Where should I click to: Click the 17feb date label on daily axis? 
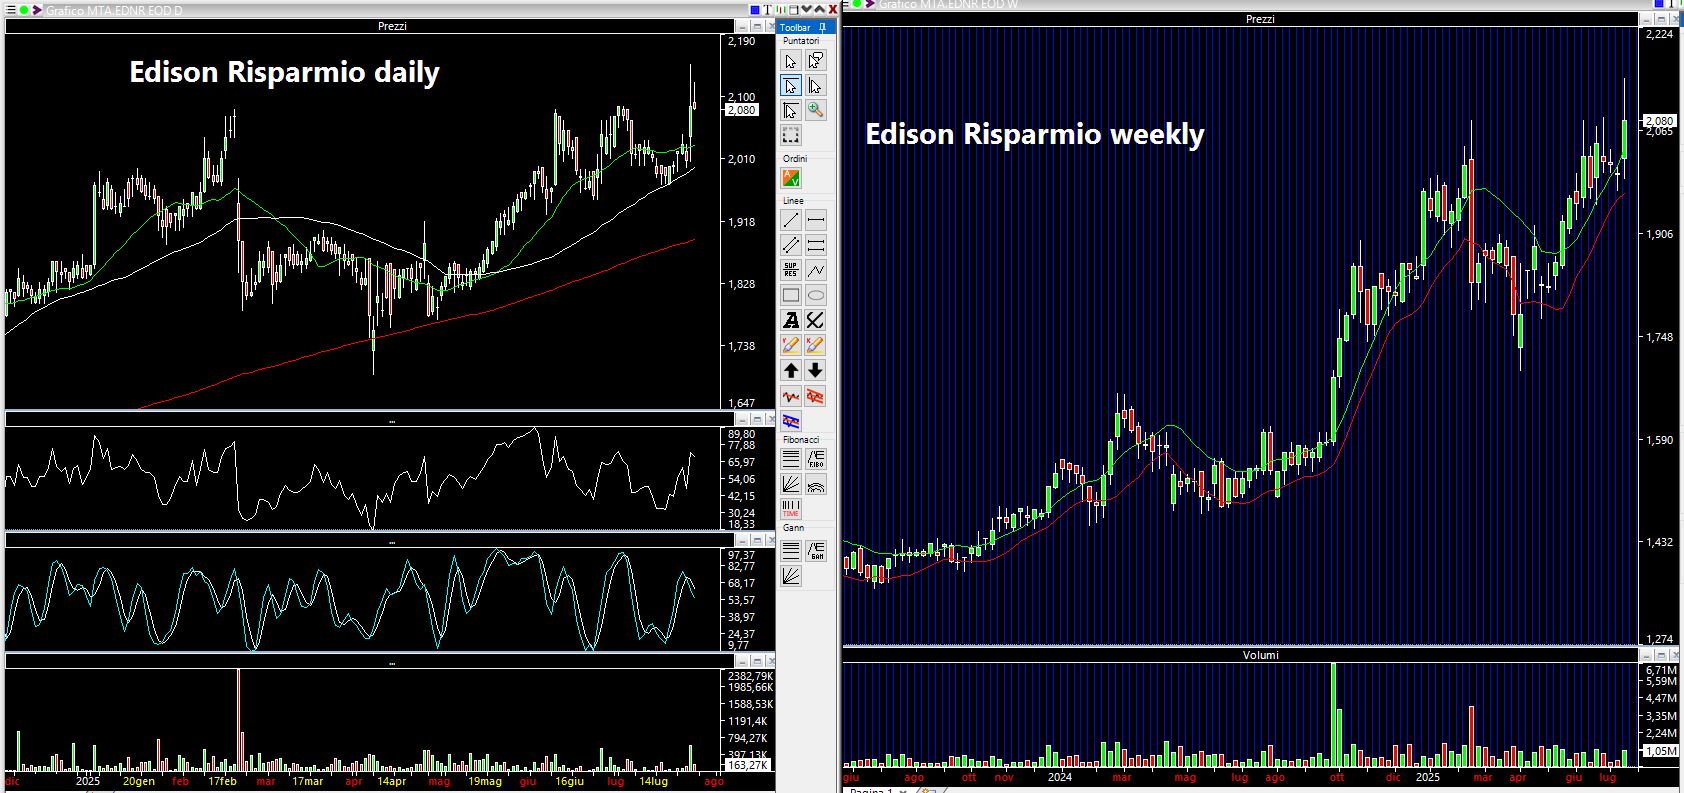[x=222, y=782]
